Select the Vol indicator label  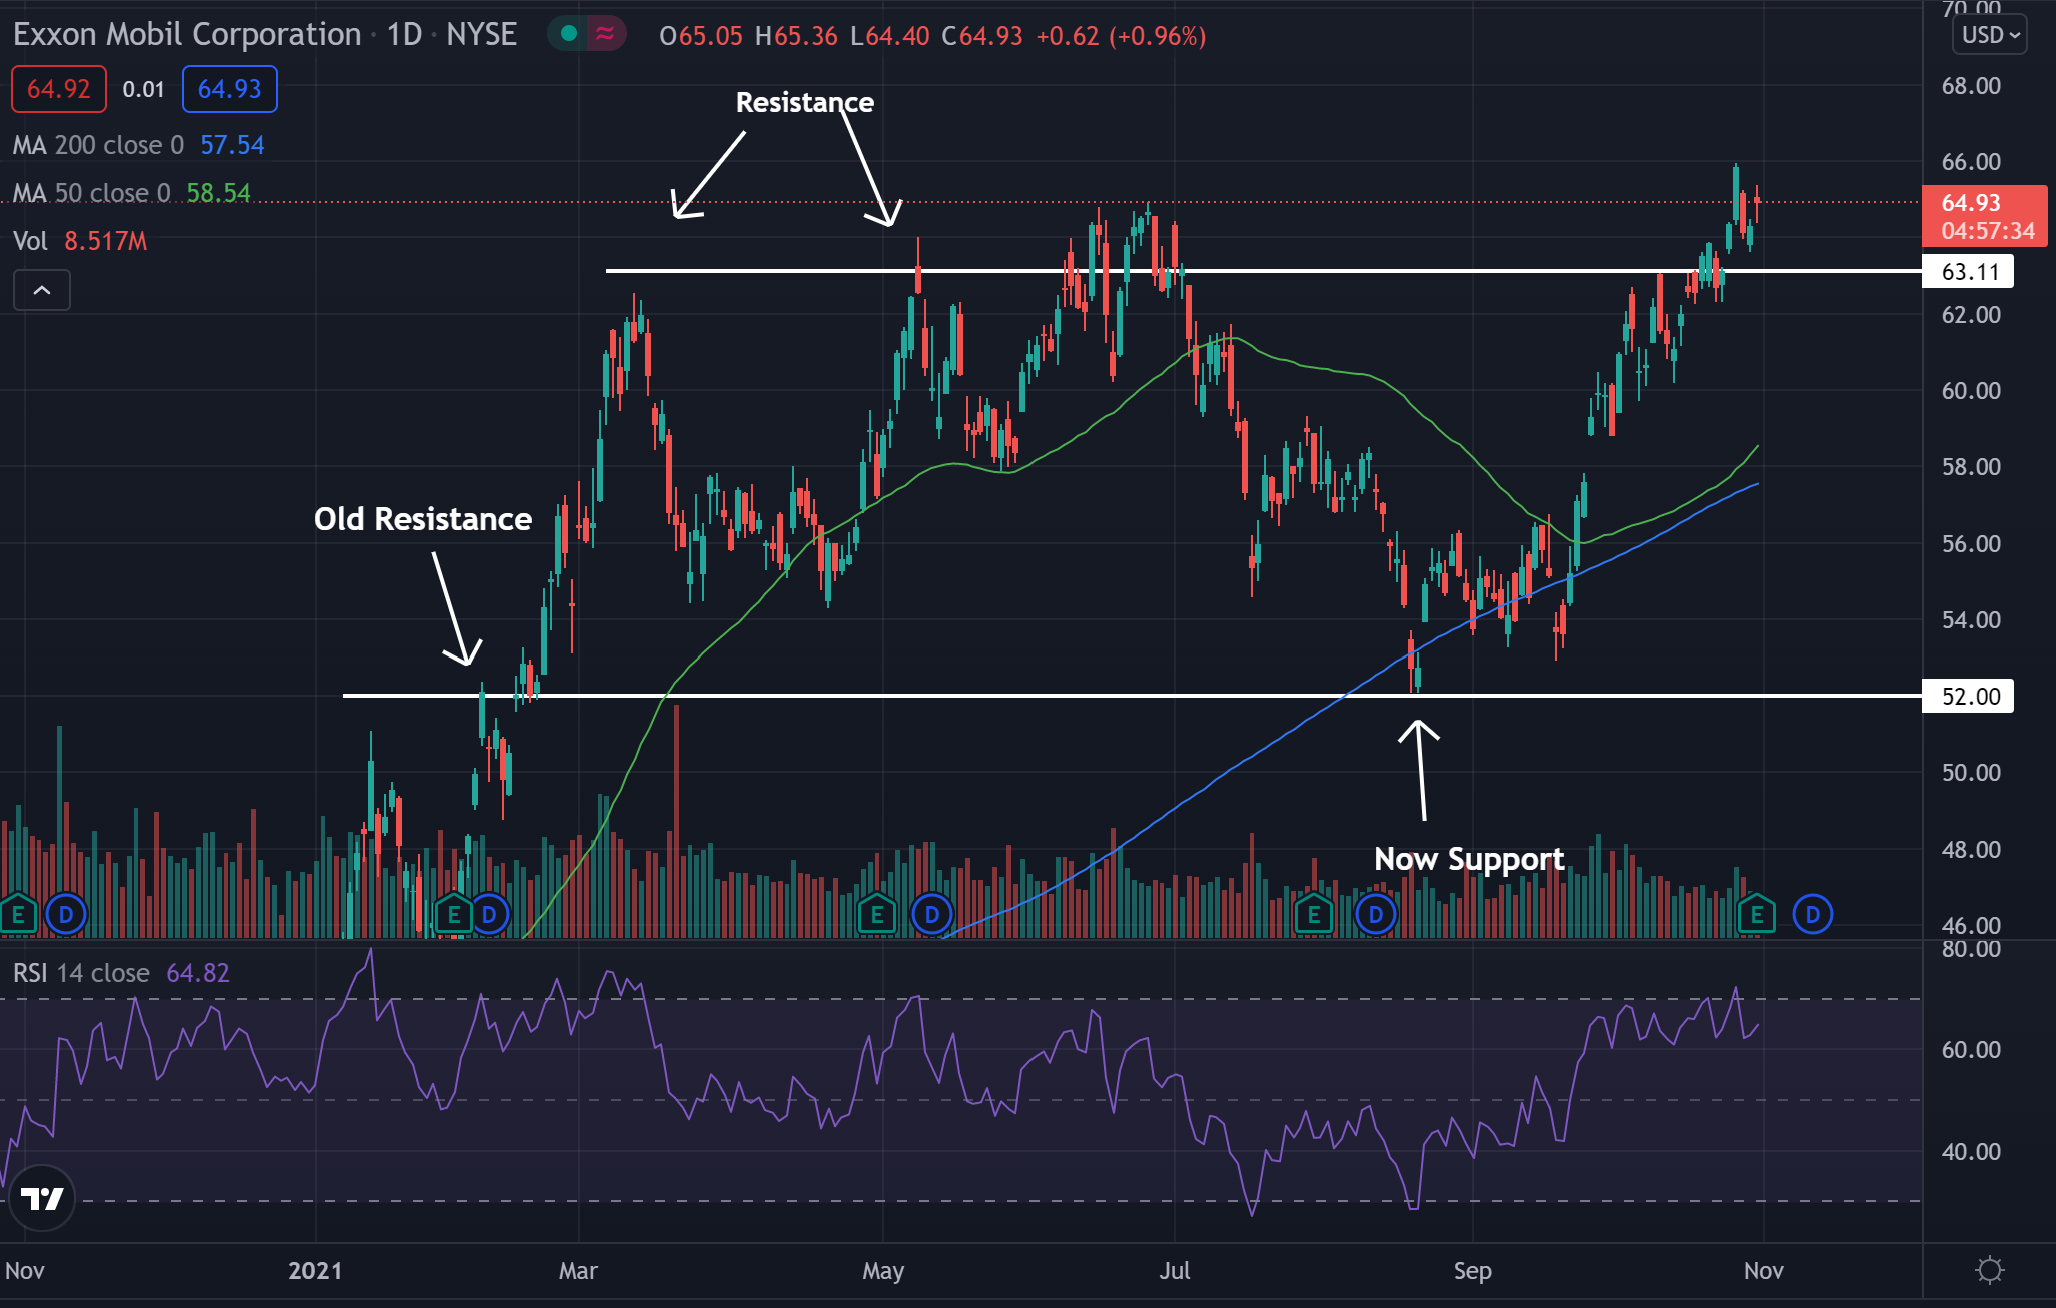(x=30, y=241)
